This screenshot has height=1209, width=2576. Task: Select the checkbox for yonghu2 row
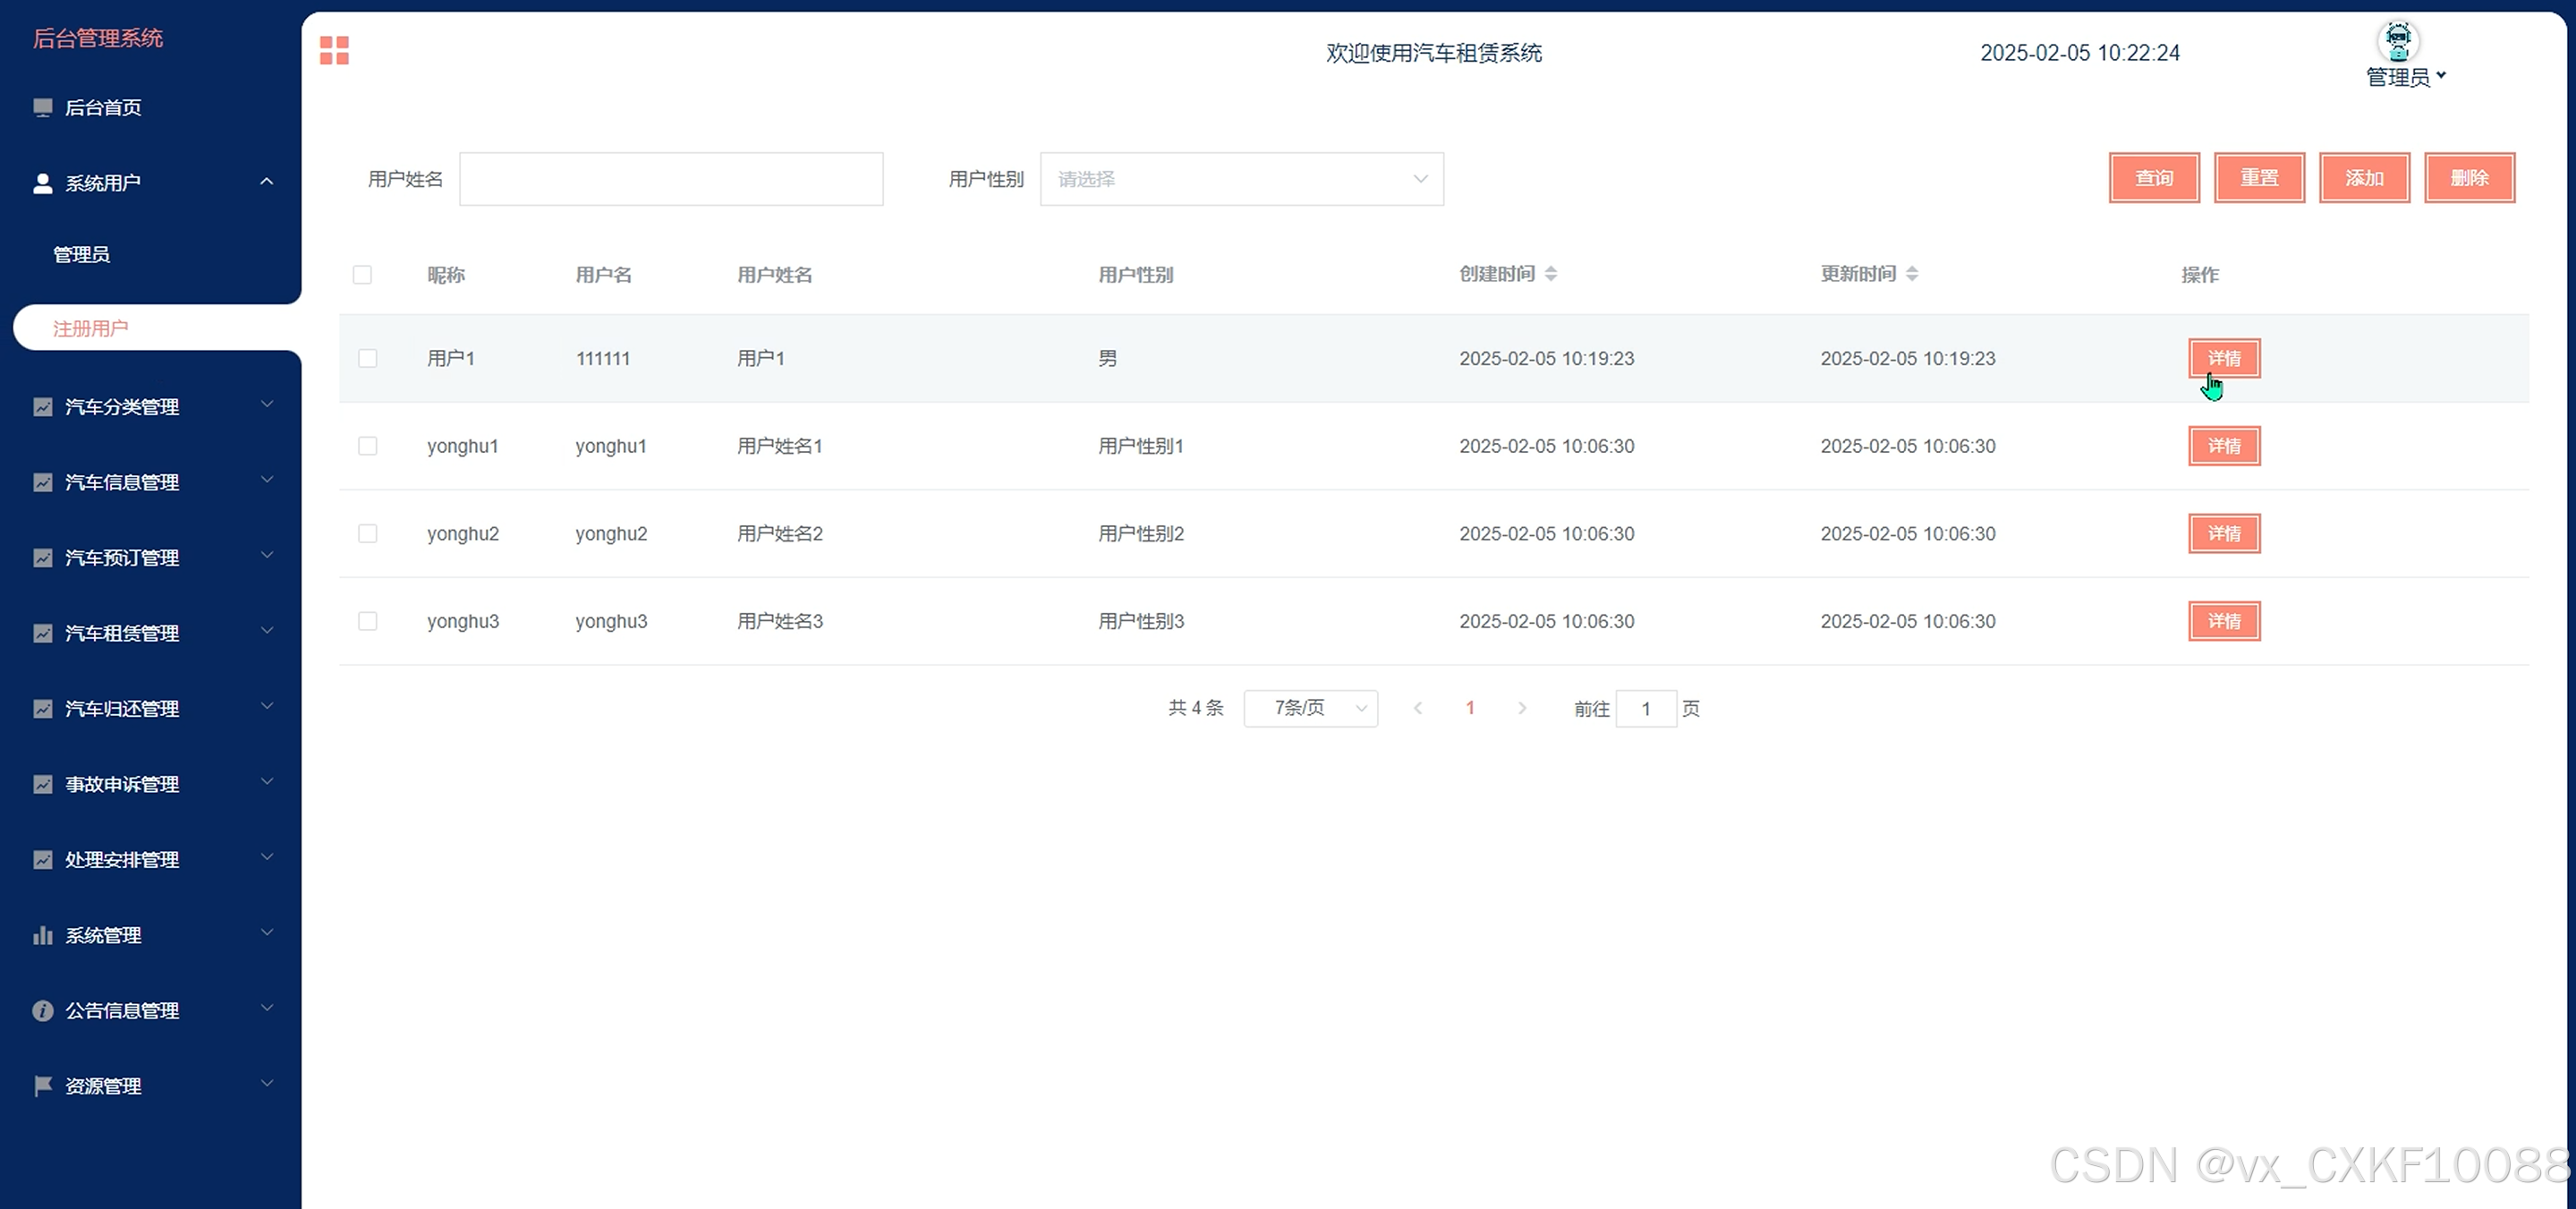(x=368, y=534)
